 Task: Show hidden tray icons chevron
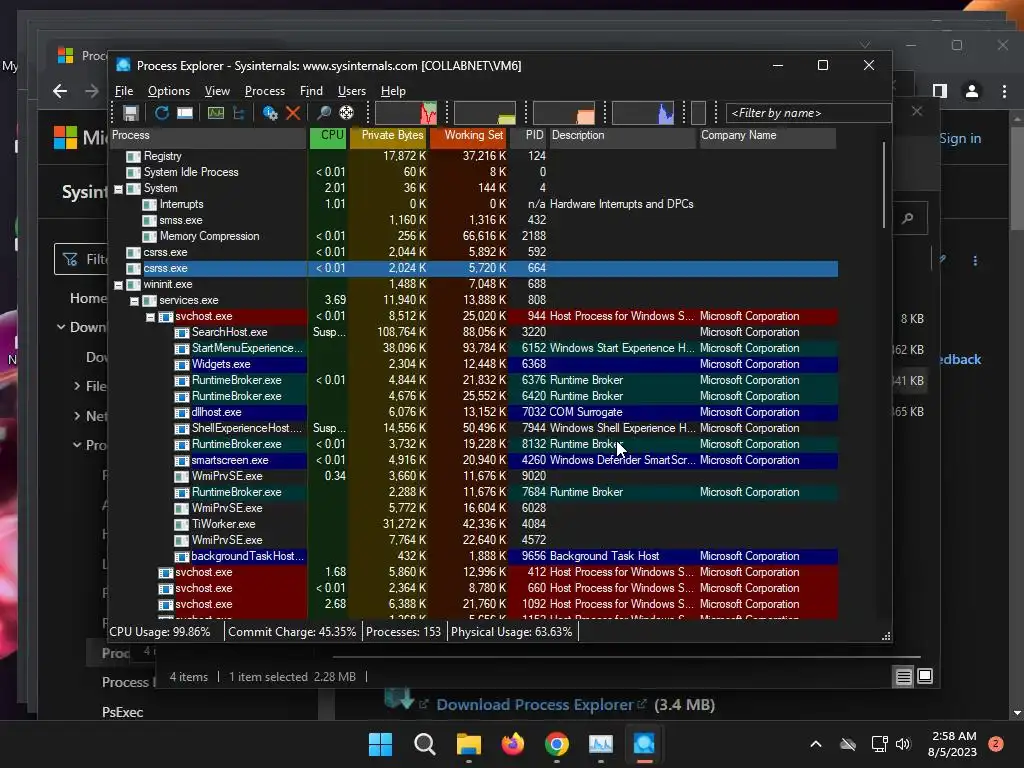coord(816,744)
